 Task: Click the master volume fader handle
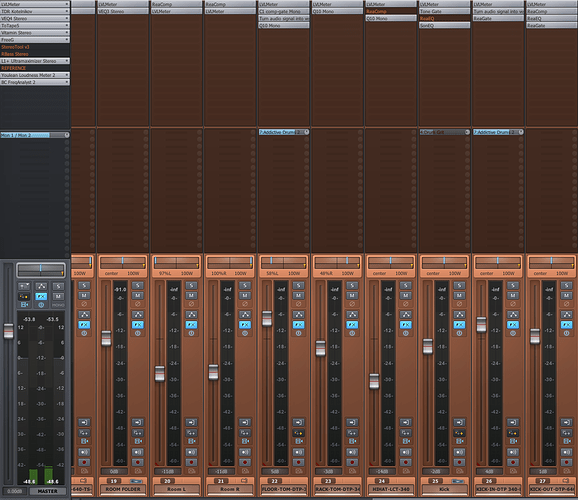[x=8, y=331]
